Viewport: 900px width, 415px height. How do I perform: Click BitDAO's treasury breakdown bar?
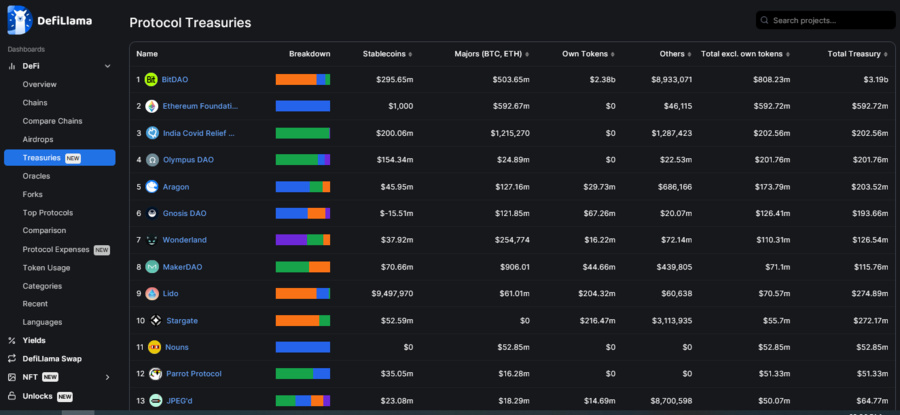[302, 80]
